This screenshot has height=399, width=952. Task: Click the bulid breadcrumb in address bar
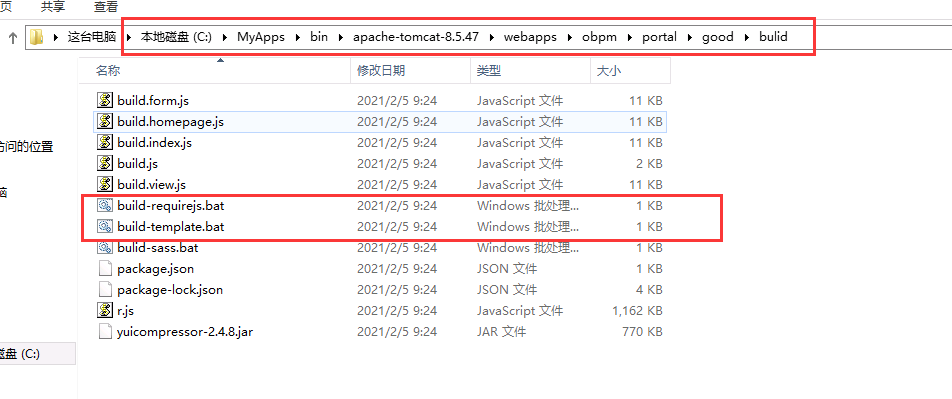click(x=773, y=37)
